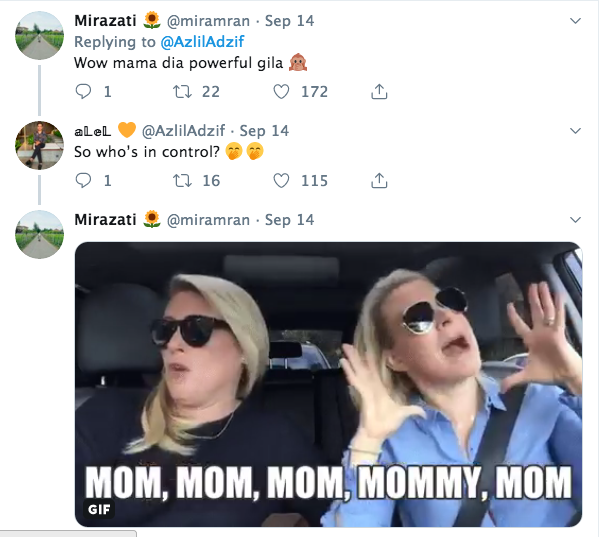Share the 'So who's in control?' tweet
The image size is (599, 537).
tap(379, 180)
